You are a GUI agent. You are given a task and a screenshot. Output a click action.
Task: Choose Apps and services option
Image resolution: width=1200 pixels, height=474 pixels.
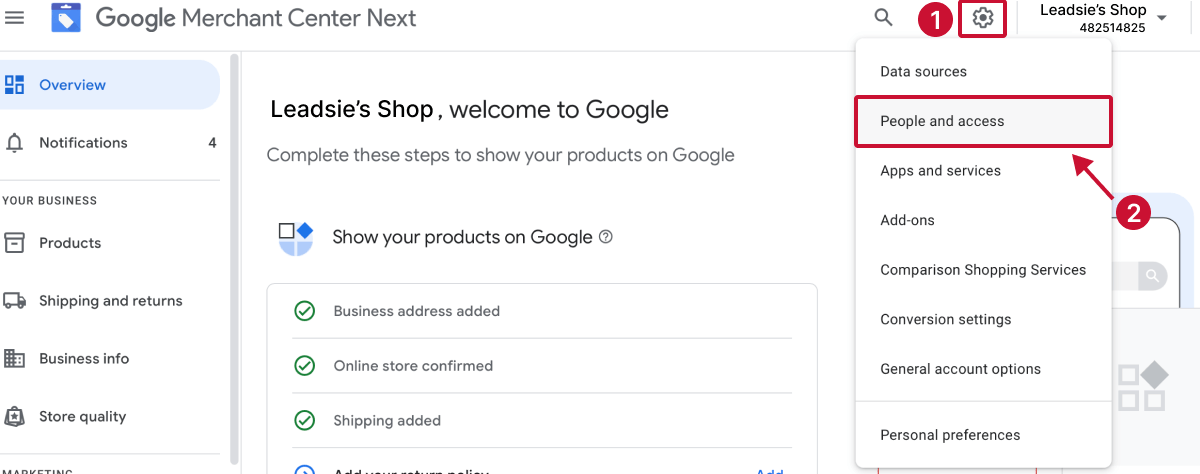click(x=940, y=171)
